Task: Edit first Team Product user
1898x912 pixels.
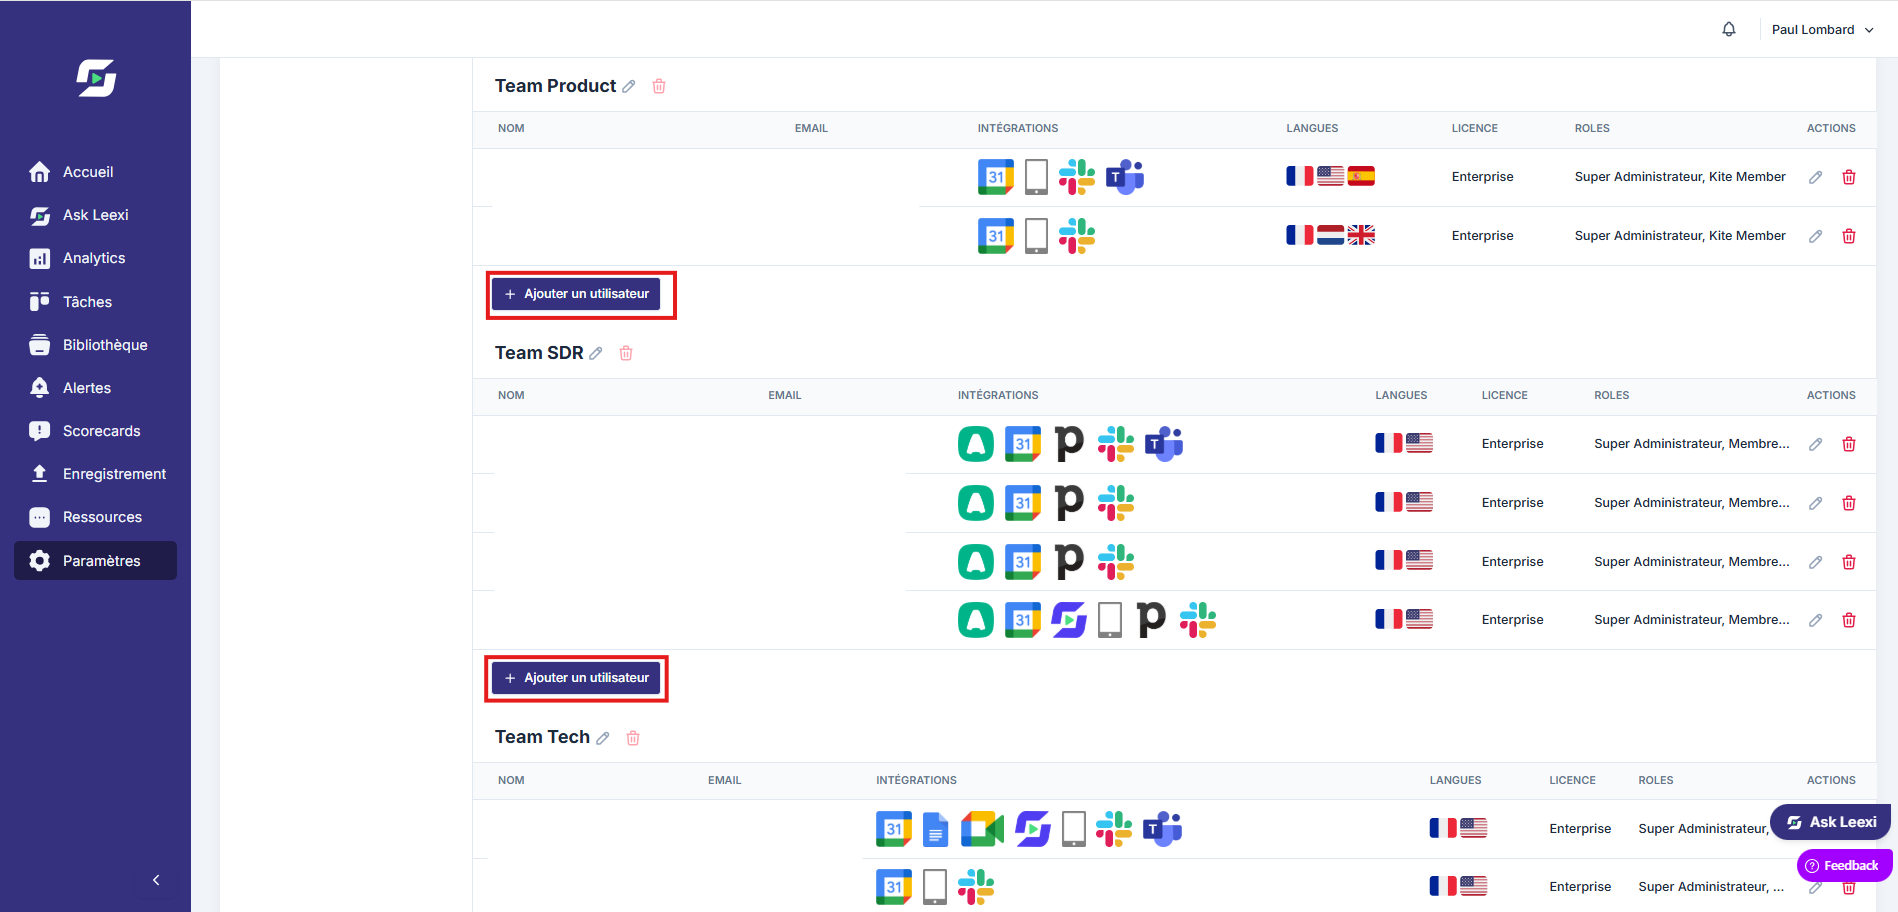Action: click(x=1816, y=177)
